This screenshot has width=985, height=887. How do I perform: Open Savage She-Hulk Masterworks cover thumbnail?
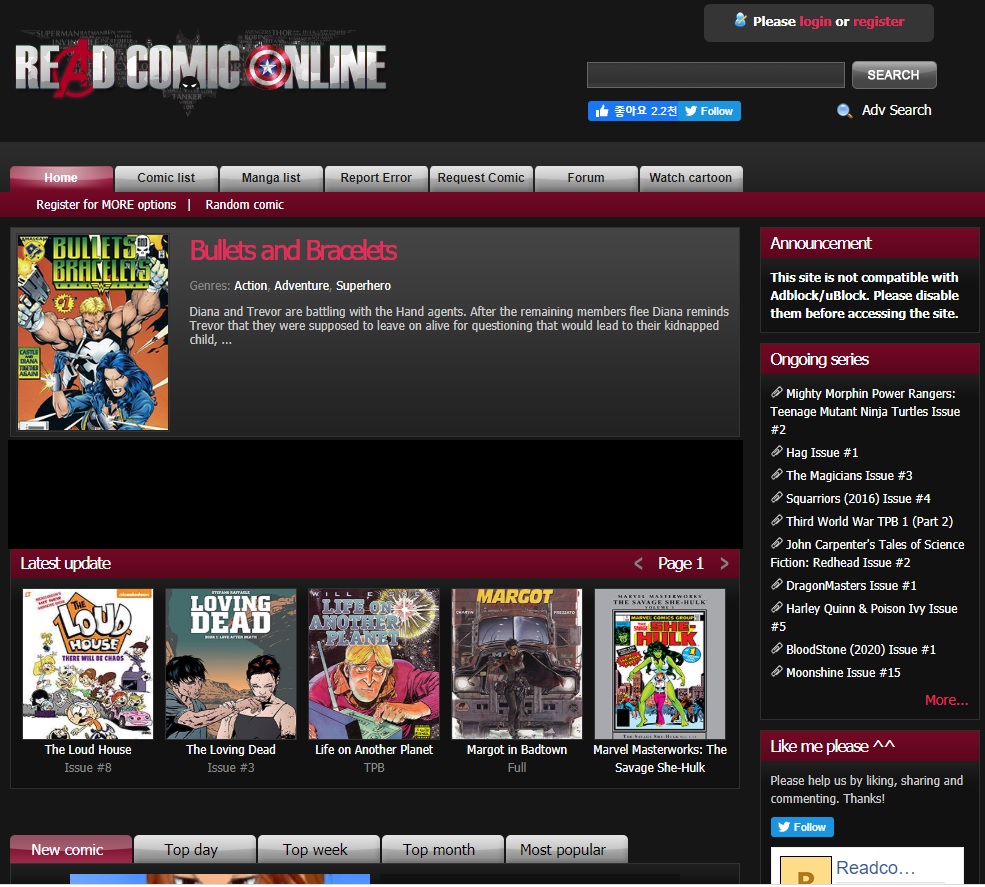pos(660,664)
